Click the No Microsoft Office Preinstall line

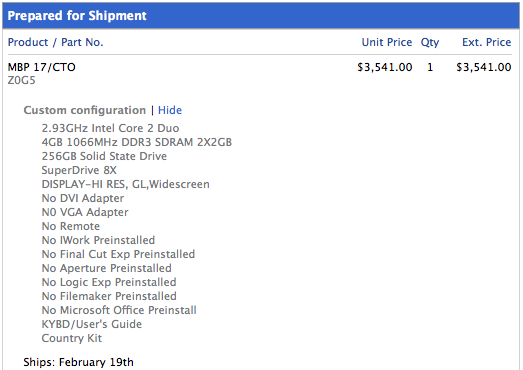pos(119,310)
